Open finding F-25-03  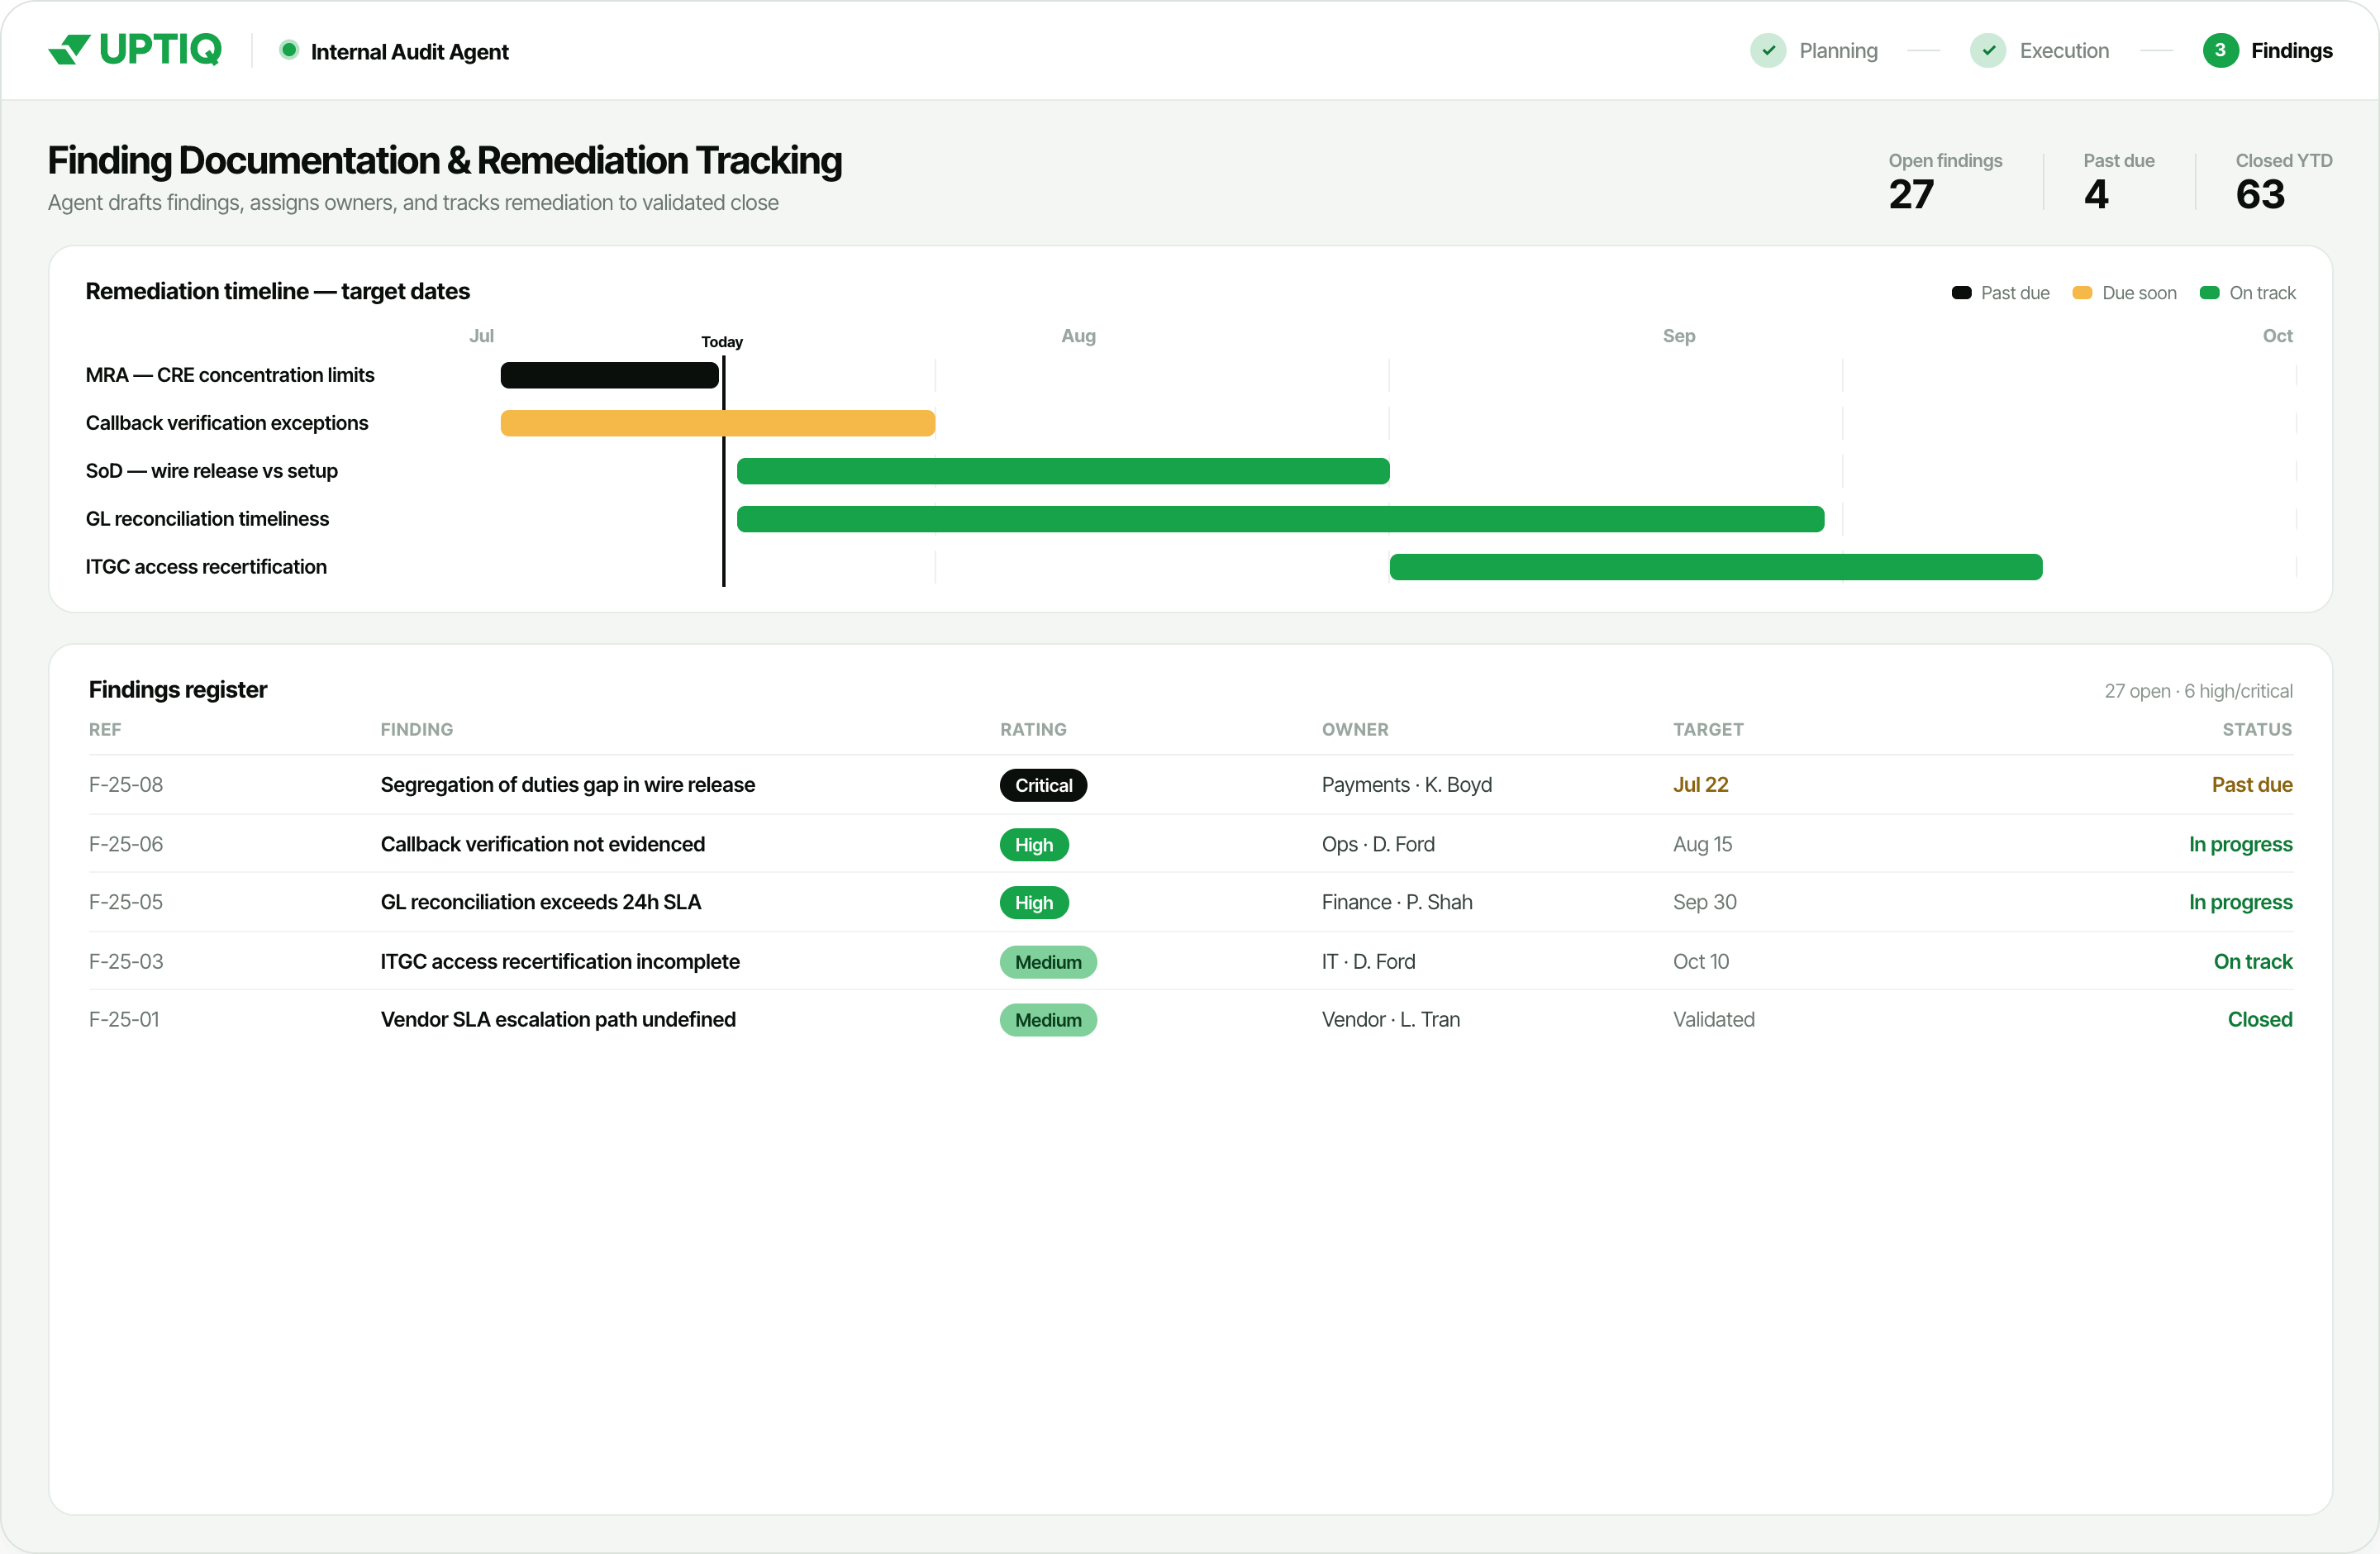pyautogui.click(x=126, y=961)
